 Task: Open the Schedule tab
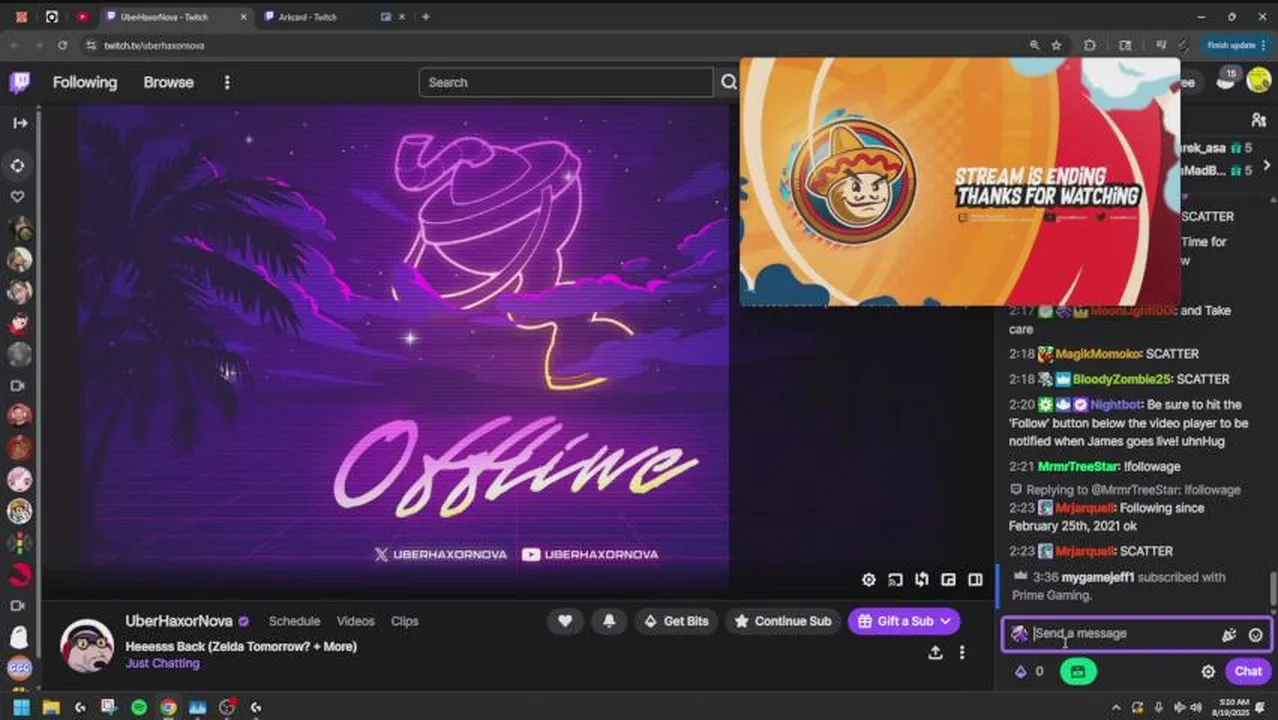point(294,621)
